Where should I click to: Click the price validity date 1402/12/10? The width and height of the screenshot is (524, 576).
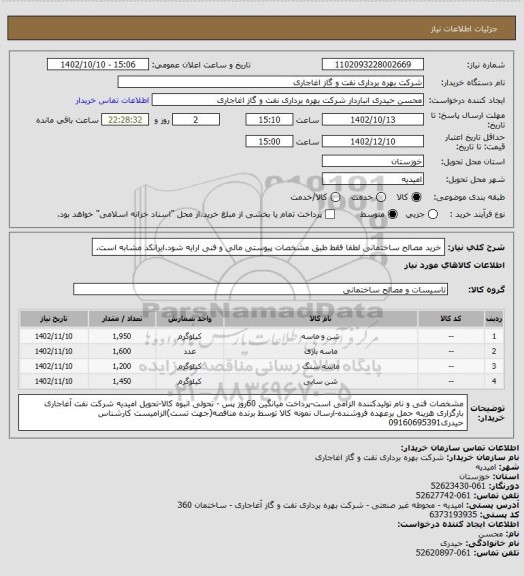(x=373, y=141)
